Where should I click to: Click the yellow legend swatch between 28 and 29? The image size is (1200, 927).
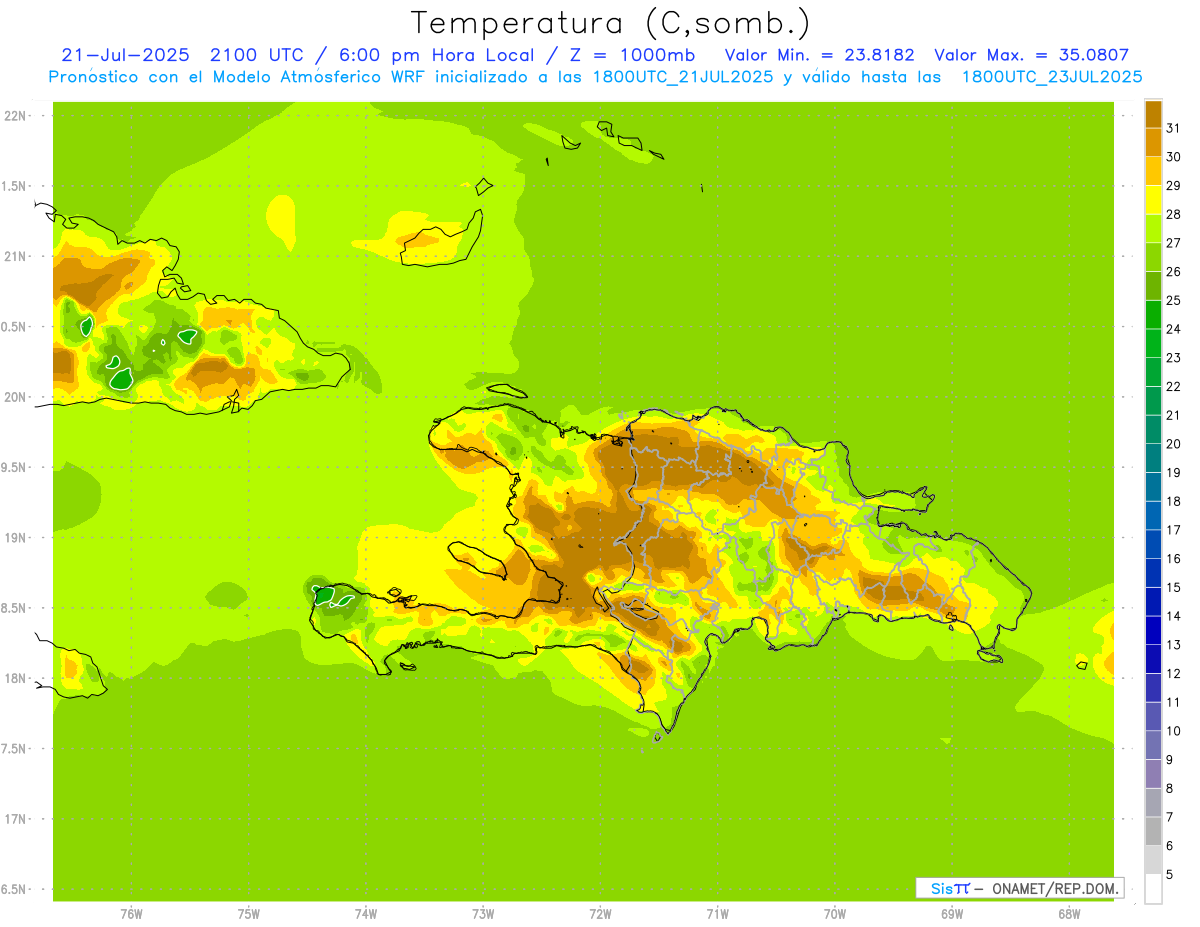(1153, 200)
